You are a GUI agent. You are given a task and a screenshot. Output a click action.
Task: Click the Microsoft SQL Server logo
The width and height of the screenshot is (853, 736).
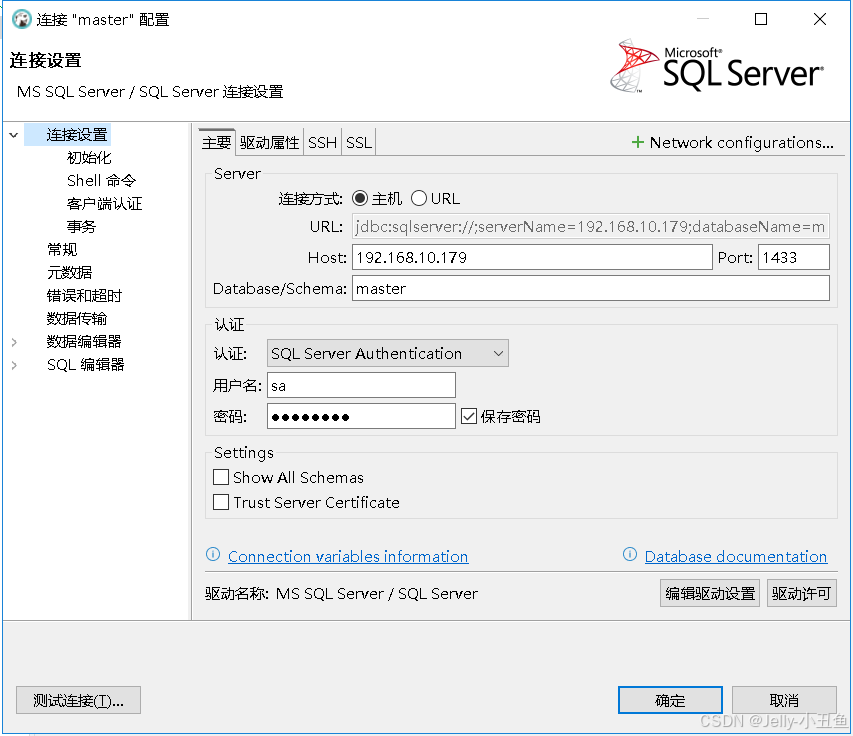pyautogui.click(x=717, y=67)
